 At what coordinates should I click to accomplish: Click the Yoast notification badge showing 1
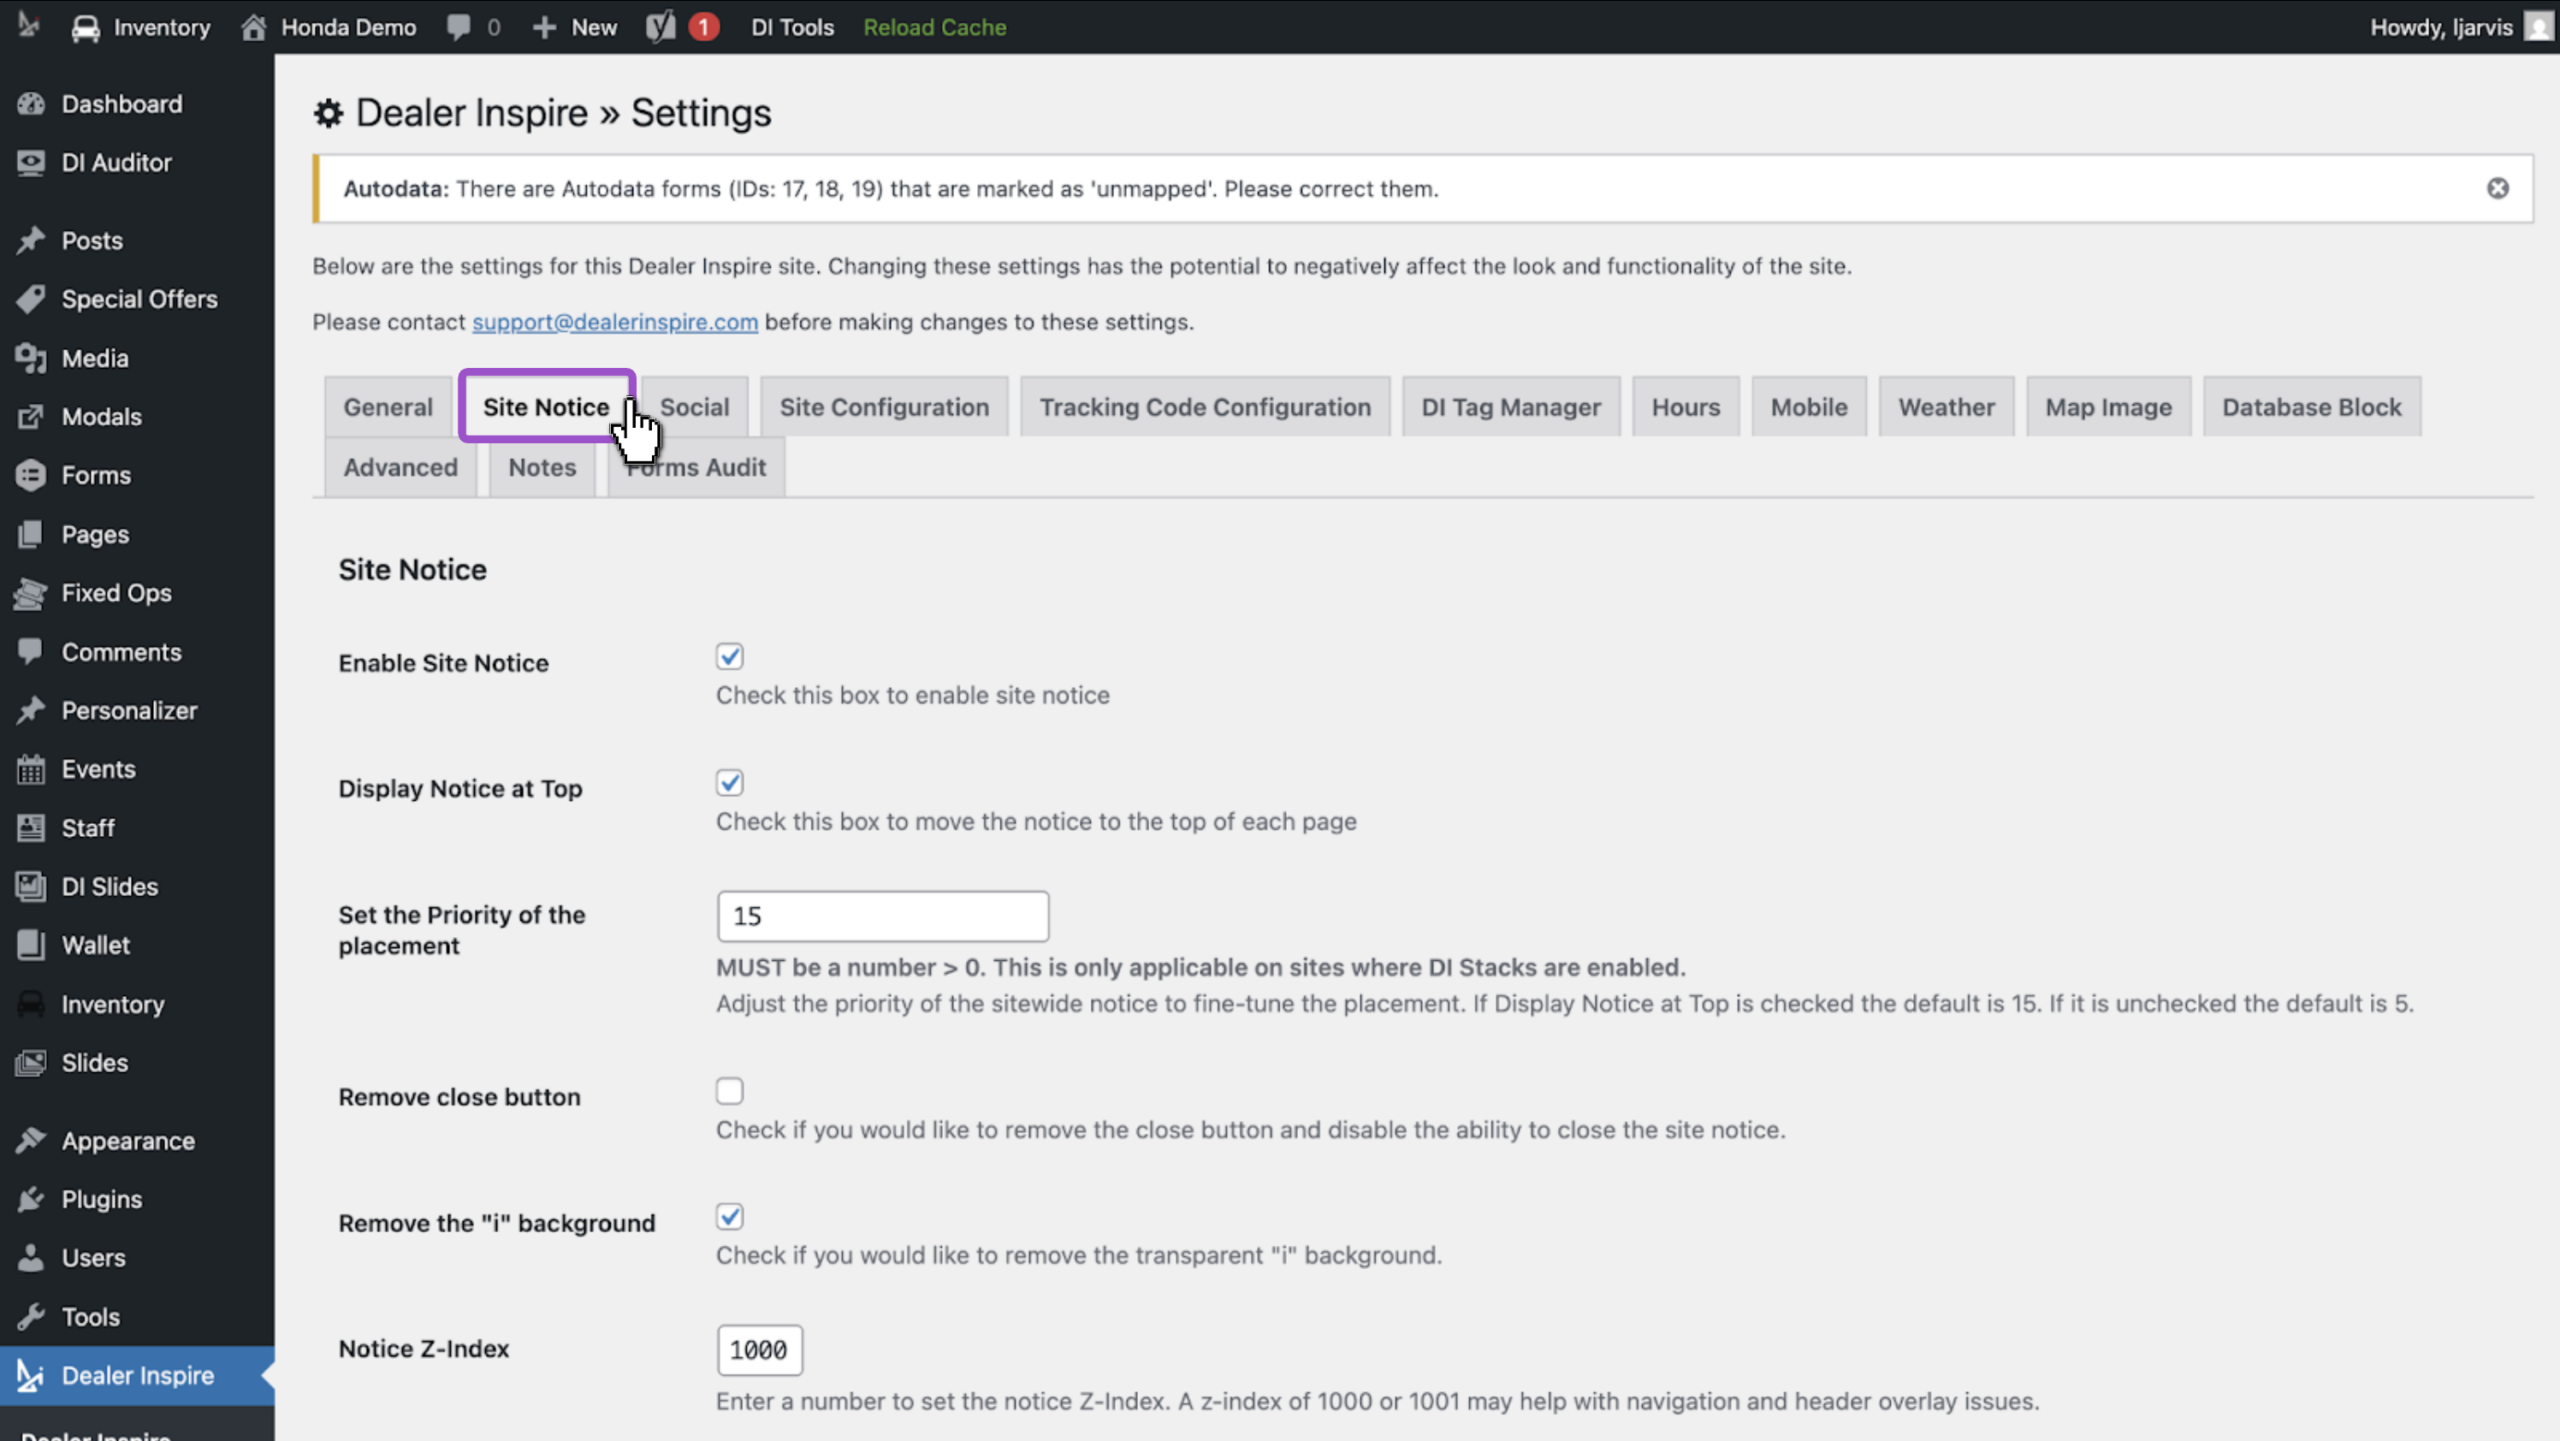[704, 27]
